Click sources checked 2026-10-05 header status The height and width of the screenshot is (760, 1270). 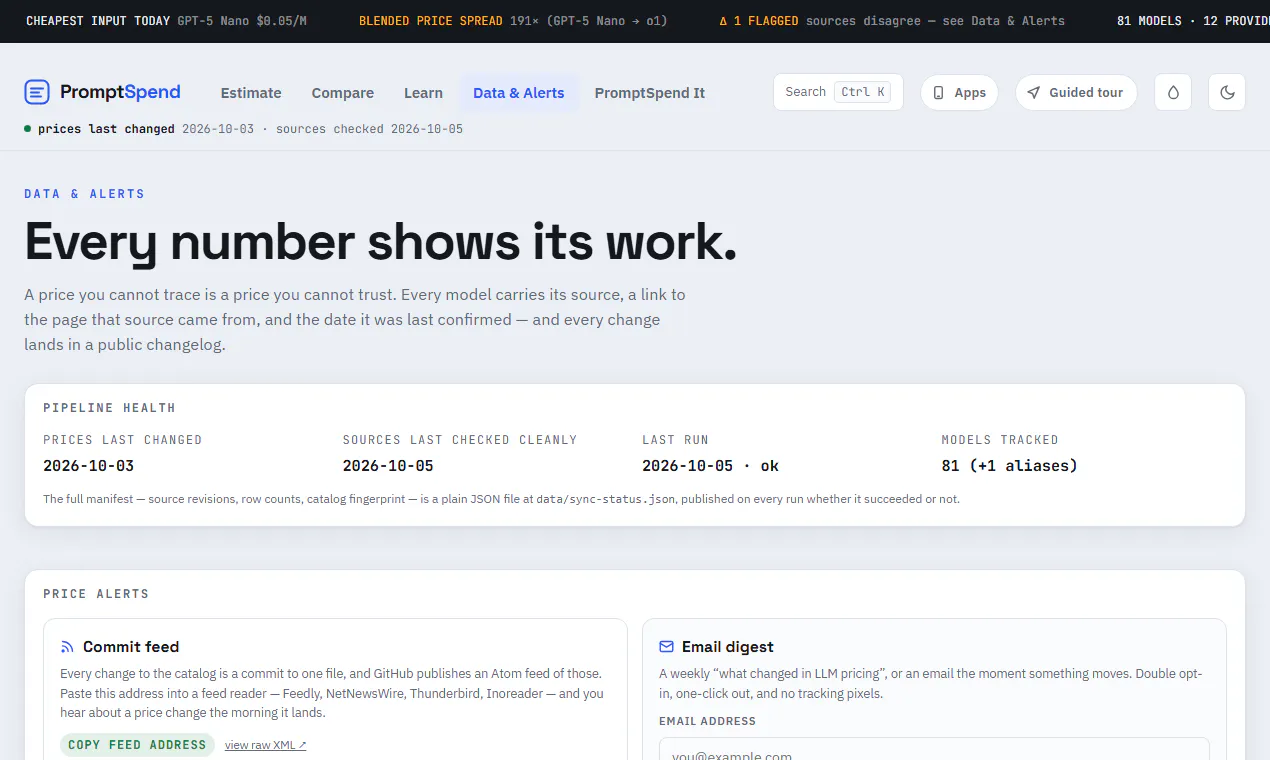pos(369,129)
